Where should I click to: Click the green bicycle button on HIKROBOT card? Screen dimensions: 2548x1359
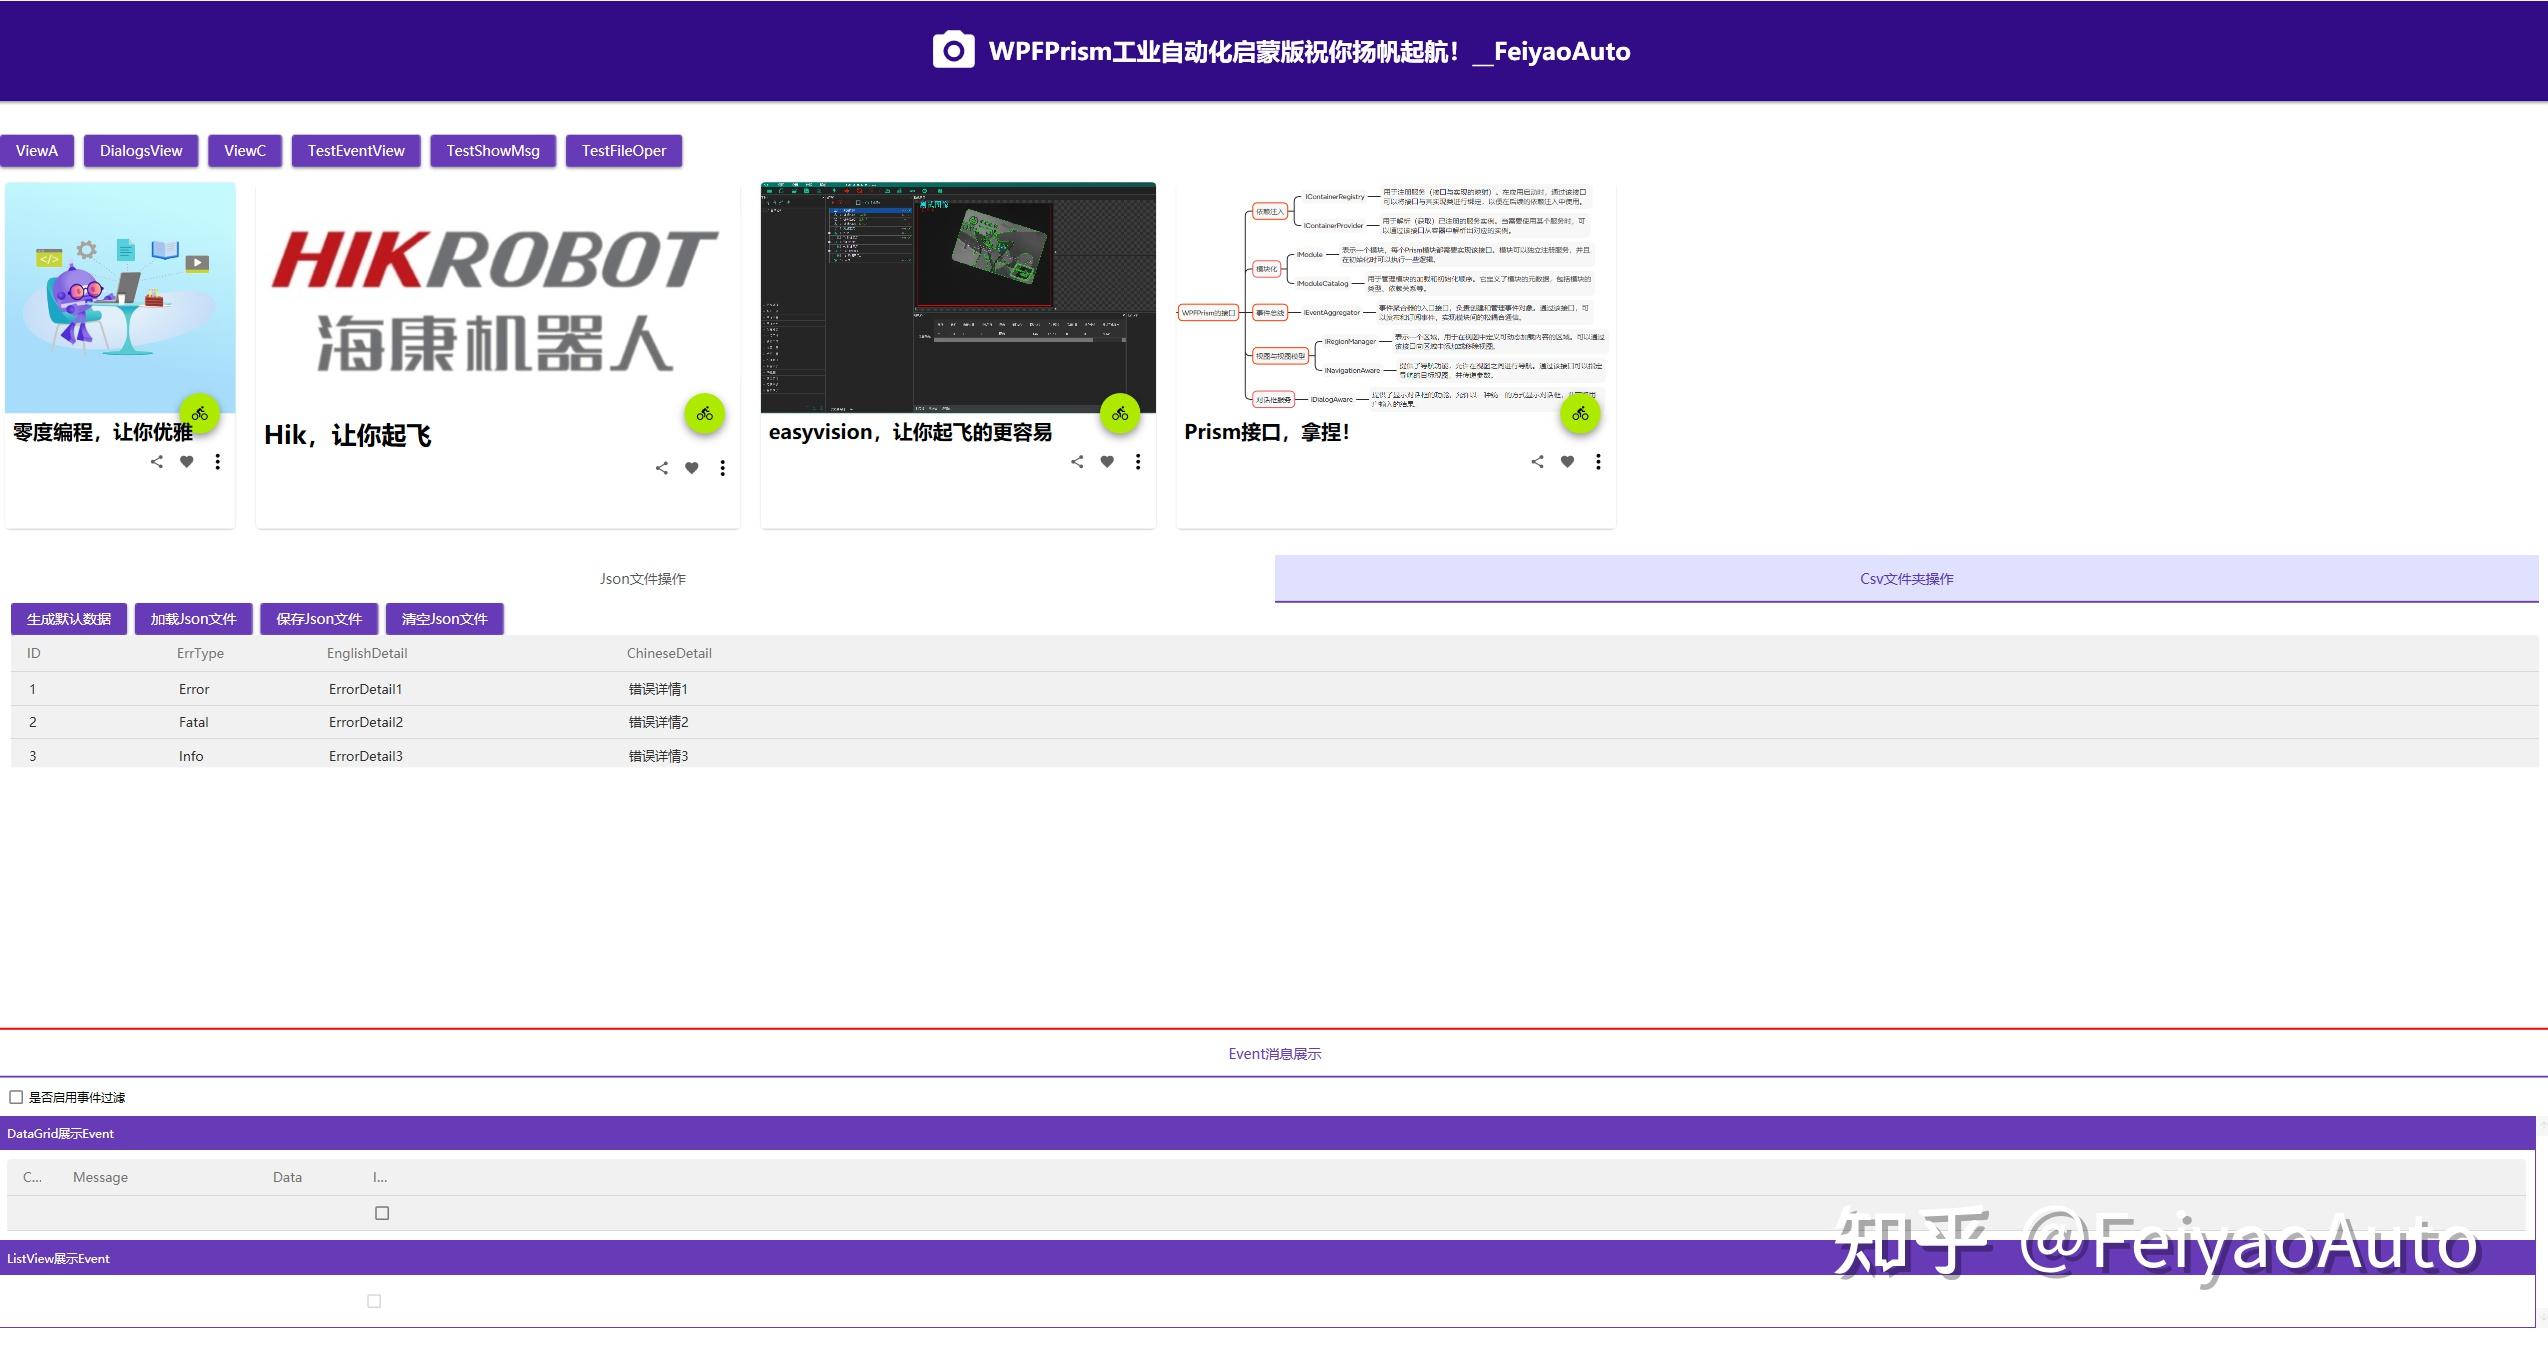coord(703,413)
